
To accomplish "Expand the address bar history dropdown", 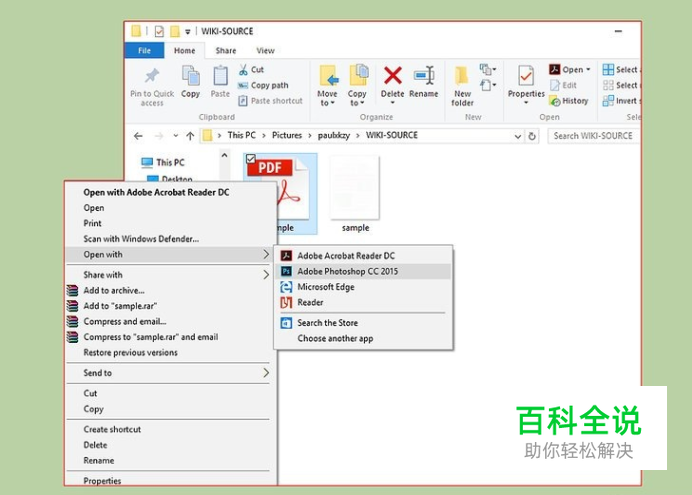I will pos(518,136).
